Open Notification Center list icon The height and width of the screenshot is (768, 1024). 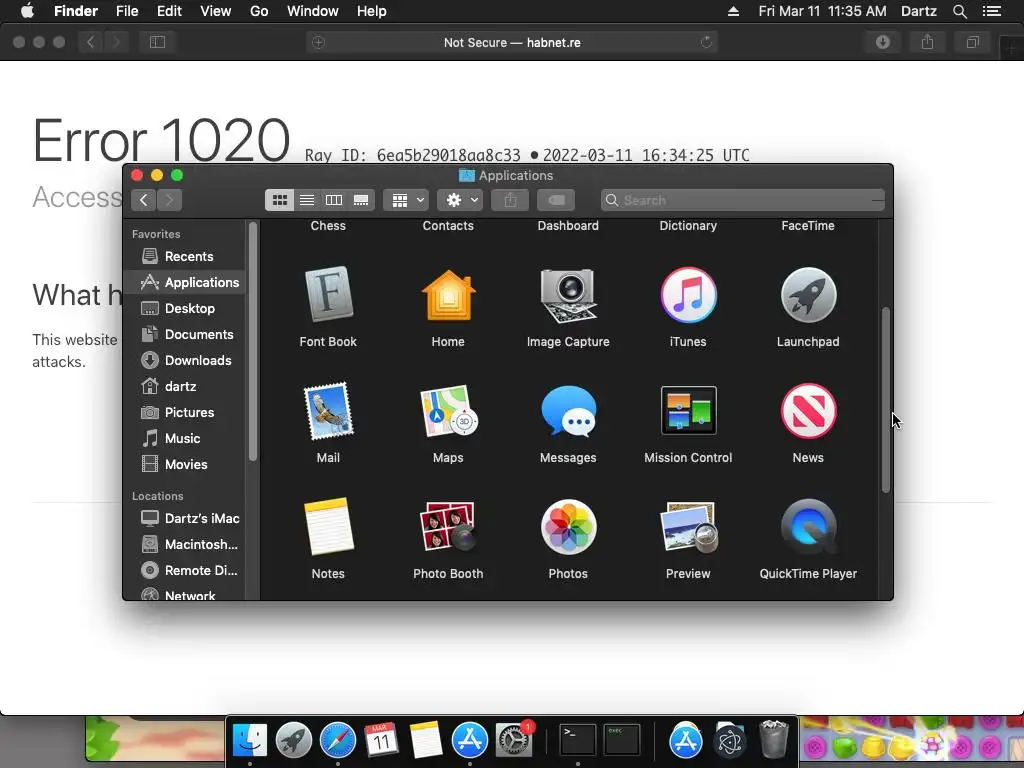tap(991, 11)
